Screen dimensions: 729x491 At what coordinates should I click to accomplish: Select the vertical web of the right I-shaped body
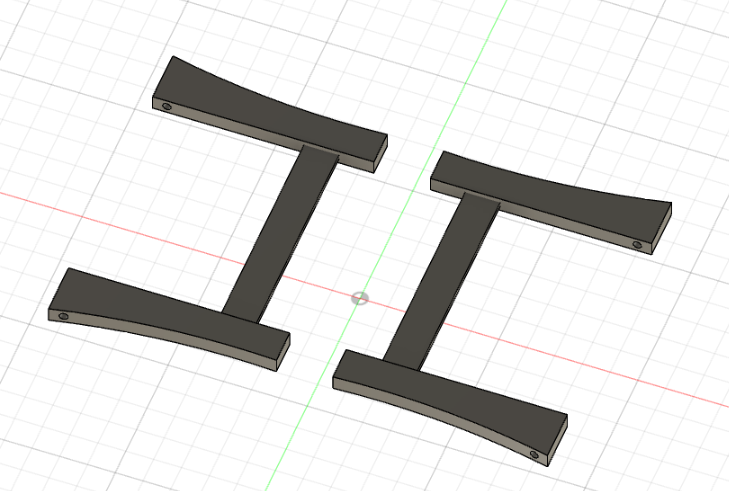[441, 282]
